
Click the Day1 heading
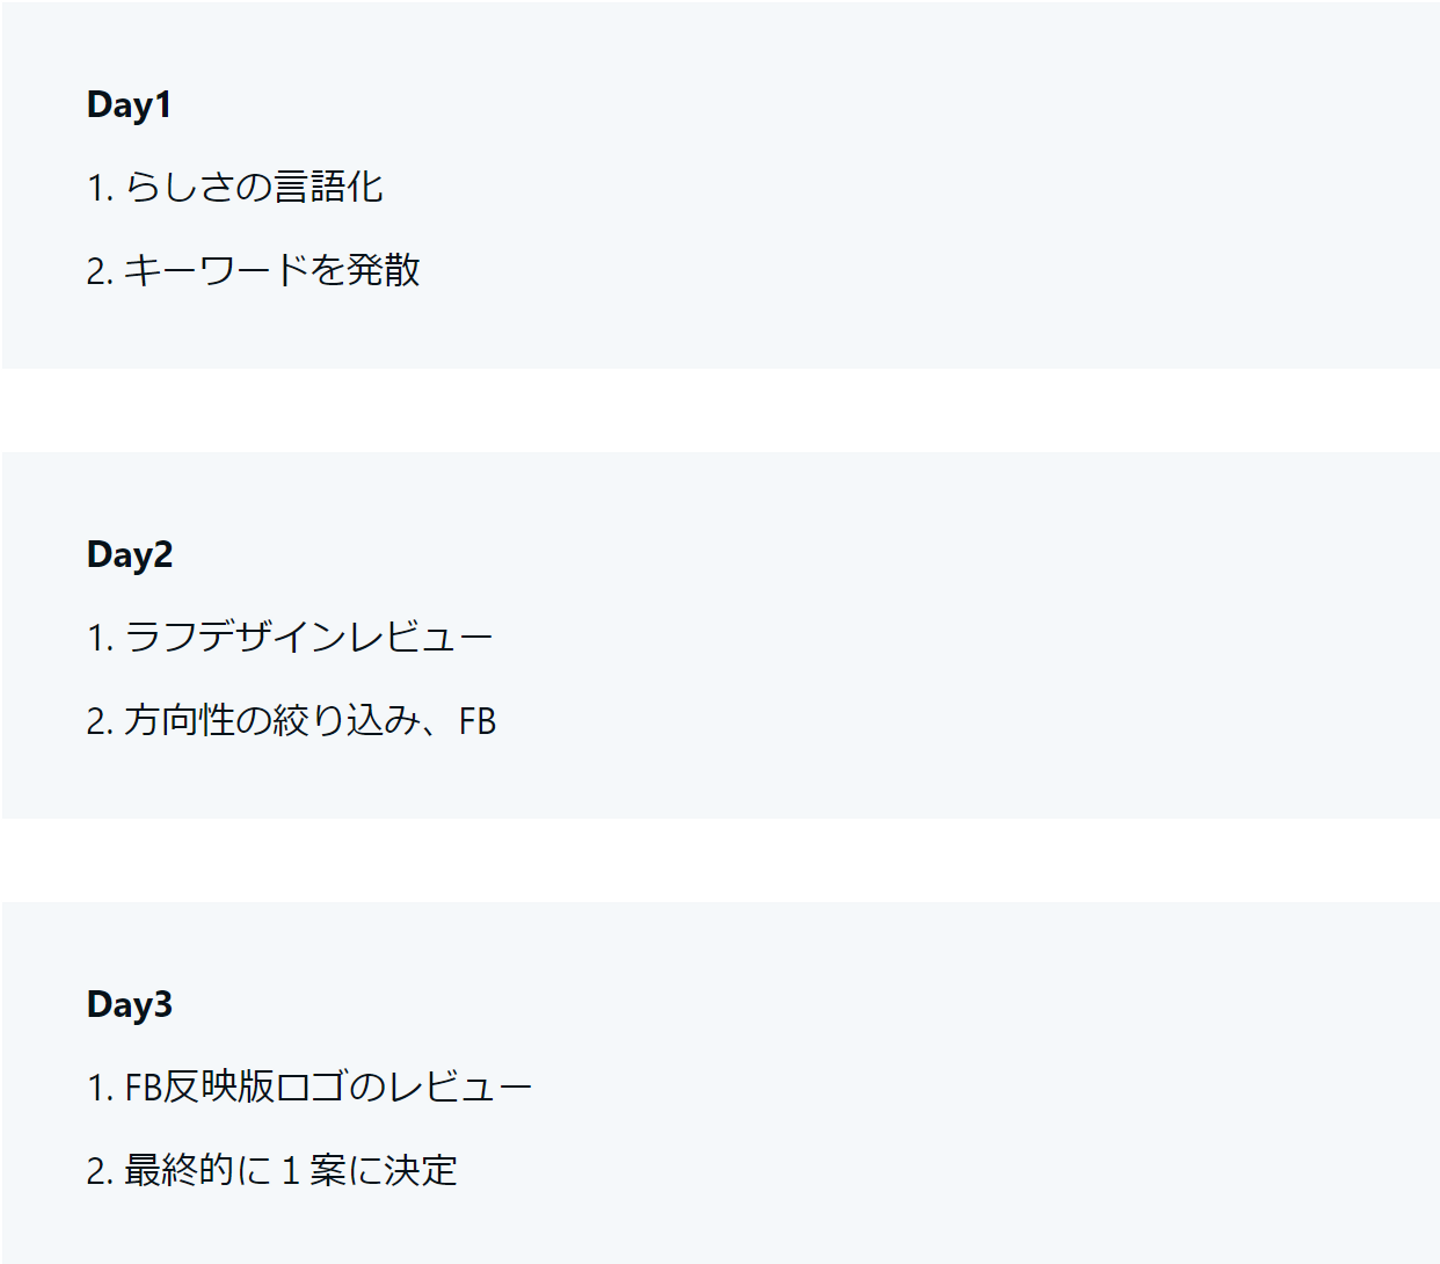tap(128, 105)
